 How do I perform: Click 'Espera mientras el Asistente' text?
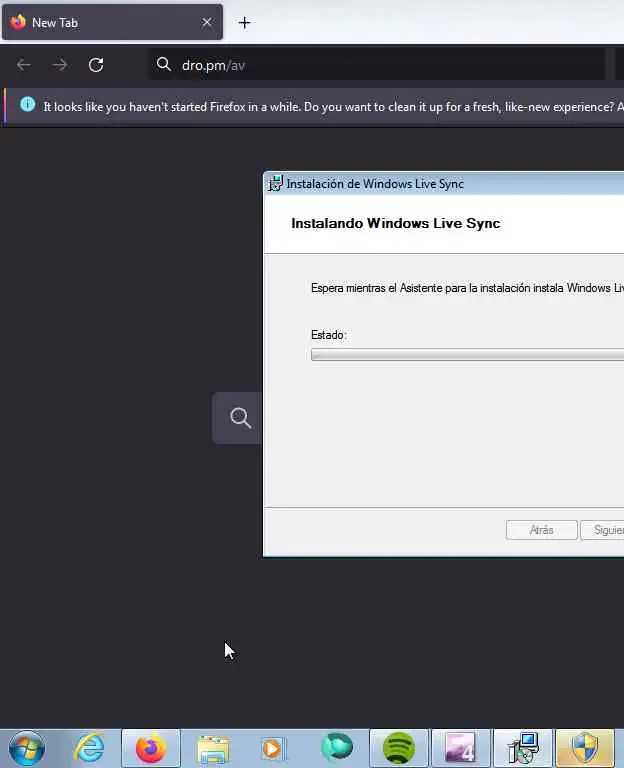[467, 288]
